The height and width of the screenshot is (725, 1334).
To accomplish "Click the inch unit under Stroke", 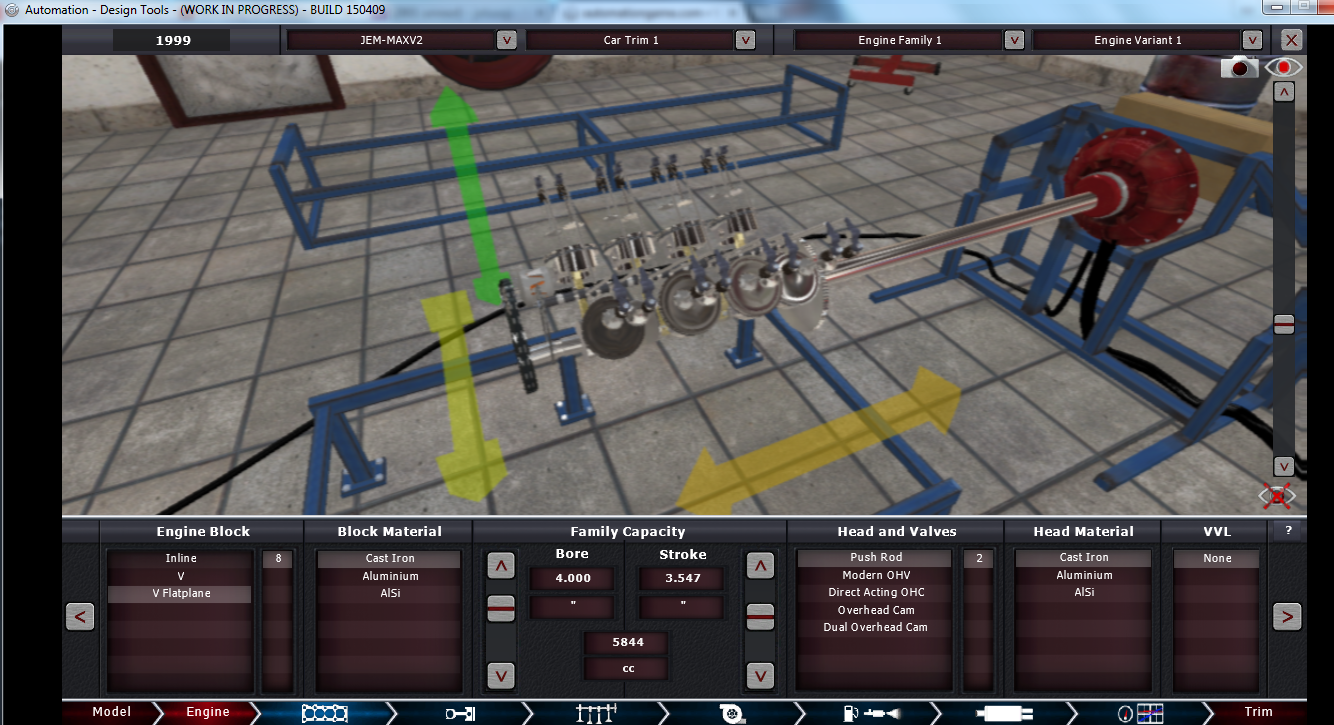I will pos(682,606).
